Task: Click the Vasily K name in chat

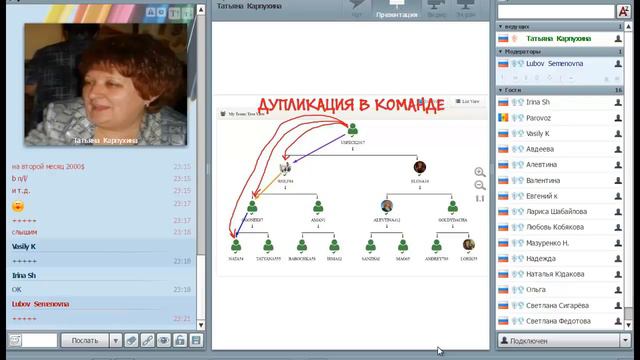Action: tap(24, 247)
